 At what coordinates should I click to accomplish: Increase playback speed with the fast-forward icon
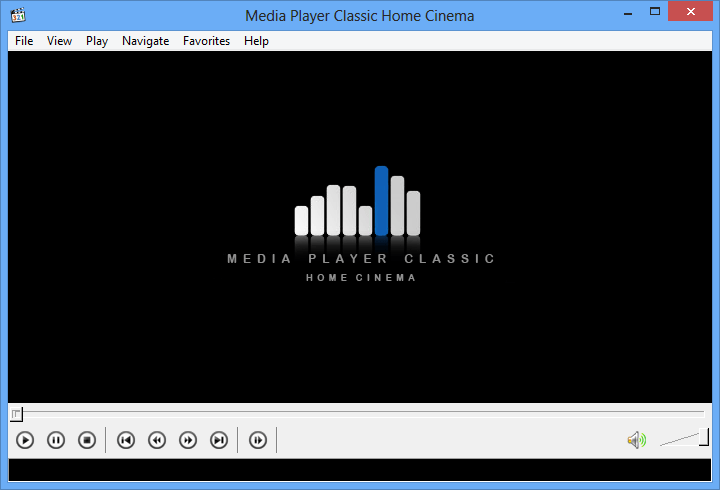[188, 440]
